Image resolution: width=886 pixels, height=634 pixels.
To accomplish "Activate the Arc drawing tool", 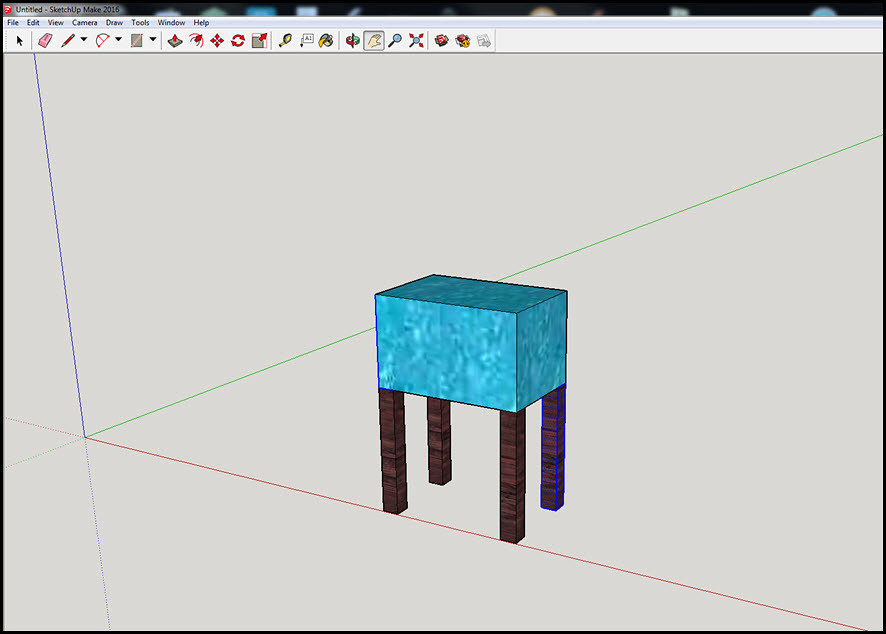I will 102,41.
